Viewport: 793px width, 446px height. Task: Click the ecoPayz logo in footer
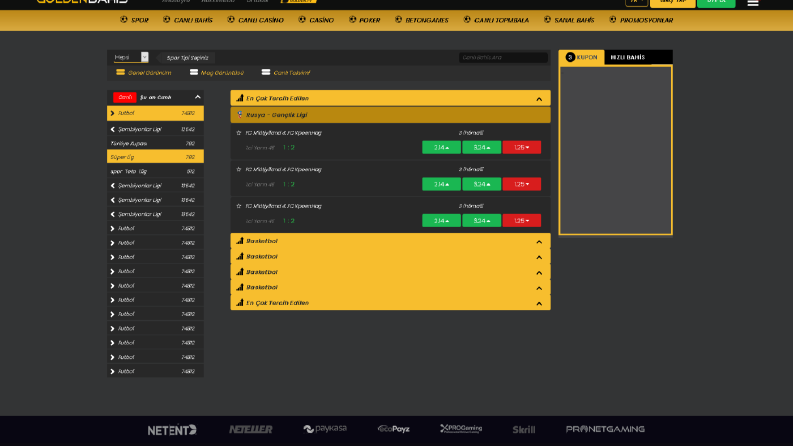pyautogui.click(x=393, y=429)
